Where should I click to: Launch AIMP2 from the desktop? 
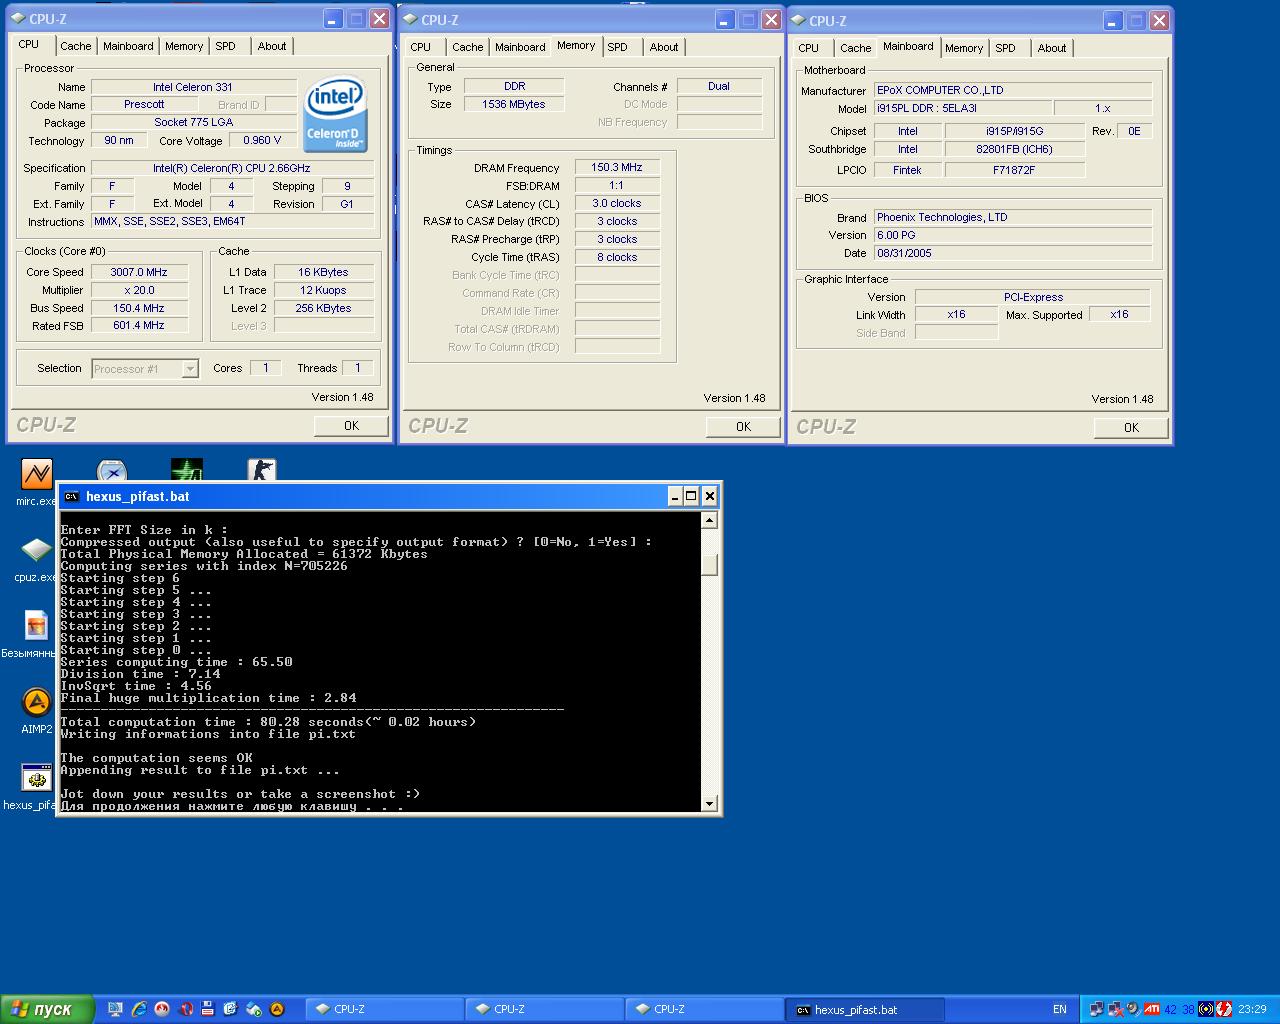36,702
